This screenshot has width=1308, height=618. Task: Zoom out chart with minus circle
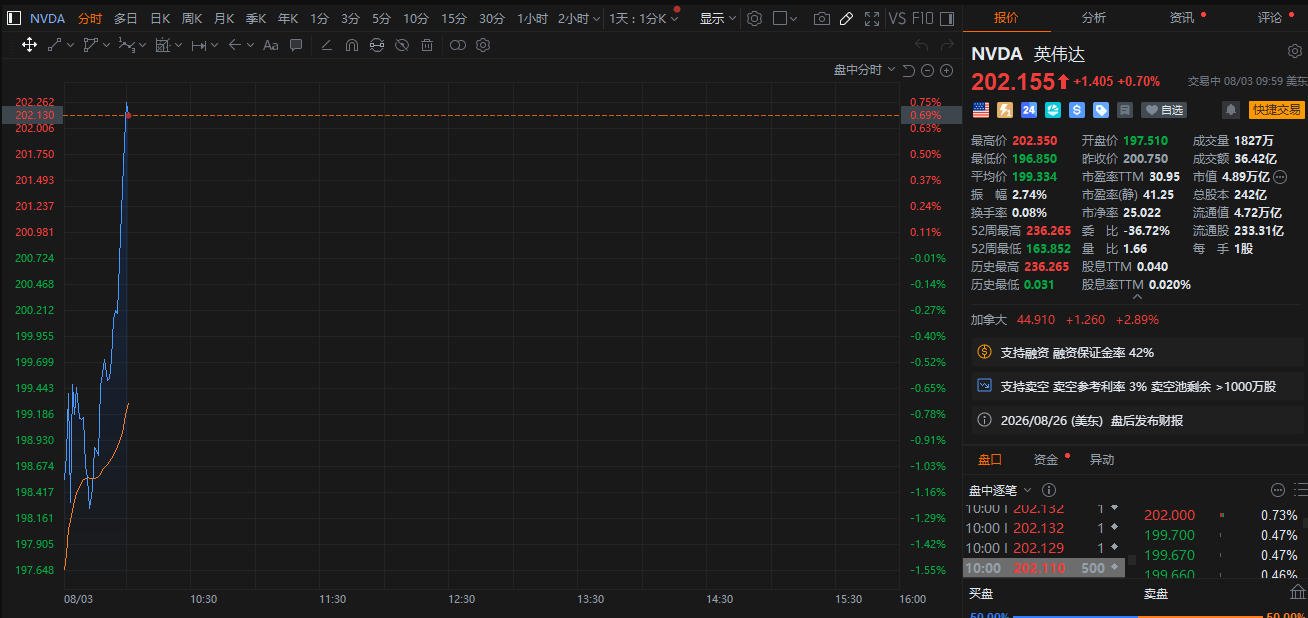(927, 70)
